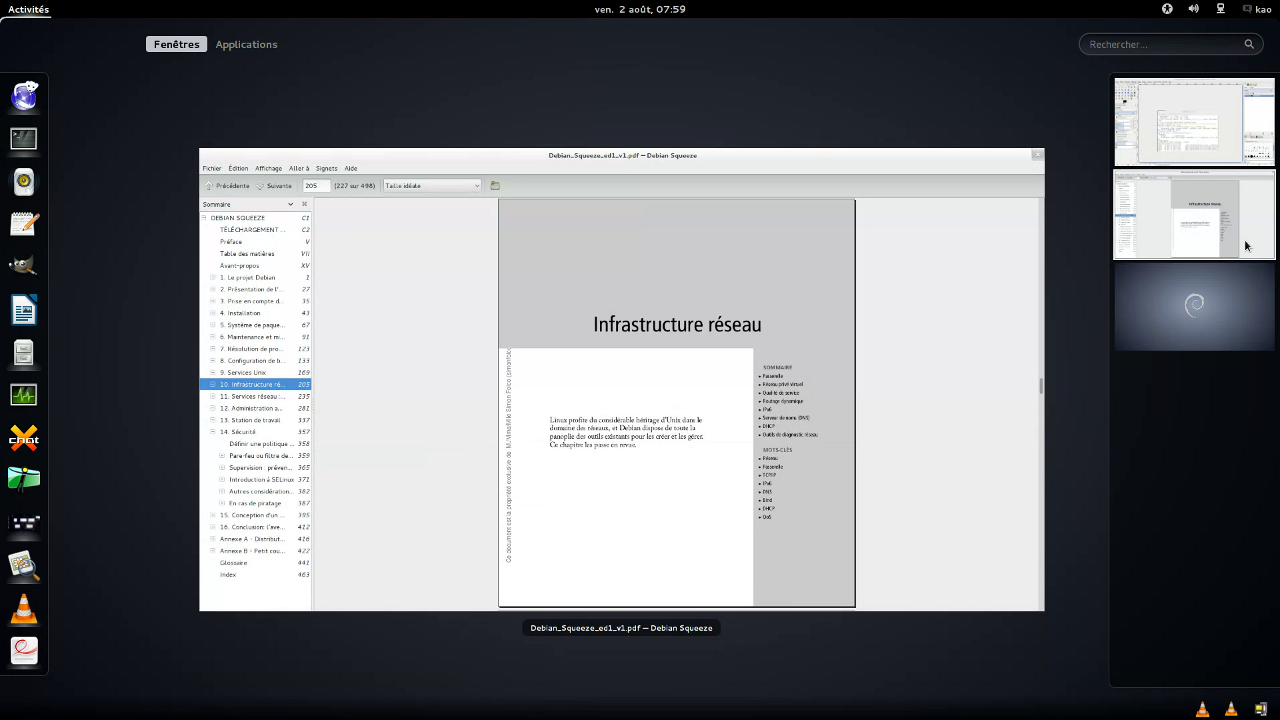This screenshot has width=1280, height=720.
Task: Launch XChat from the dock
Action: click(24, 437)
